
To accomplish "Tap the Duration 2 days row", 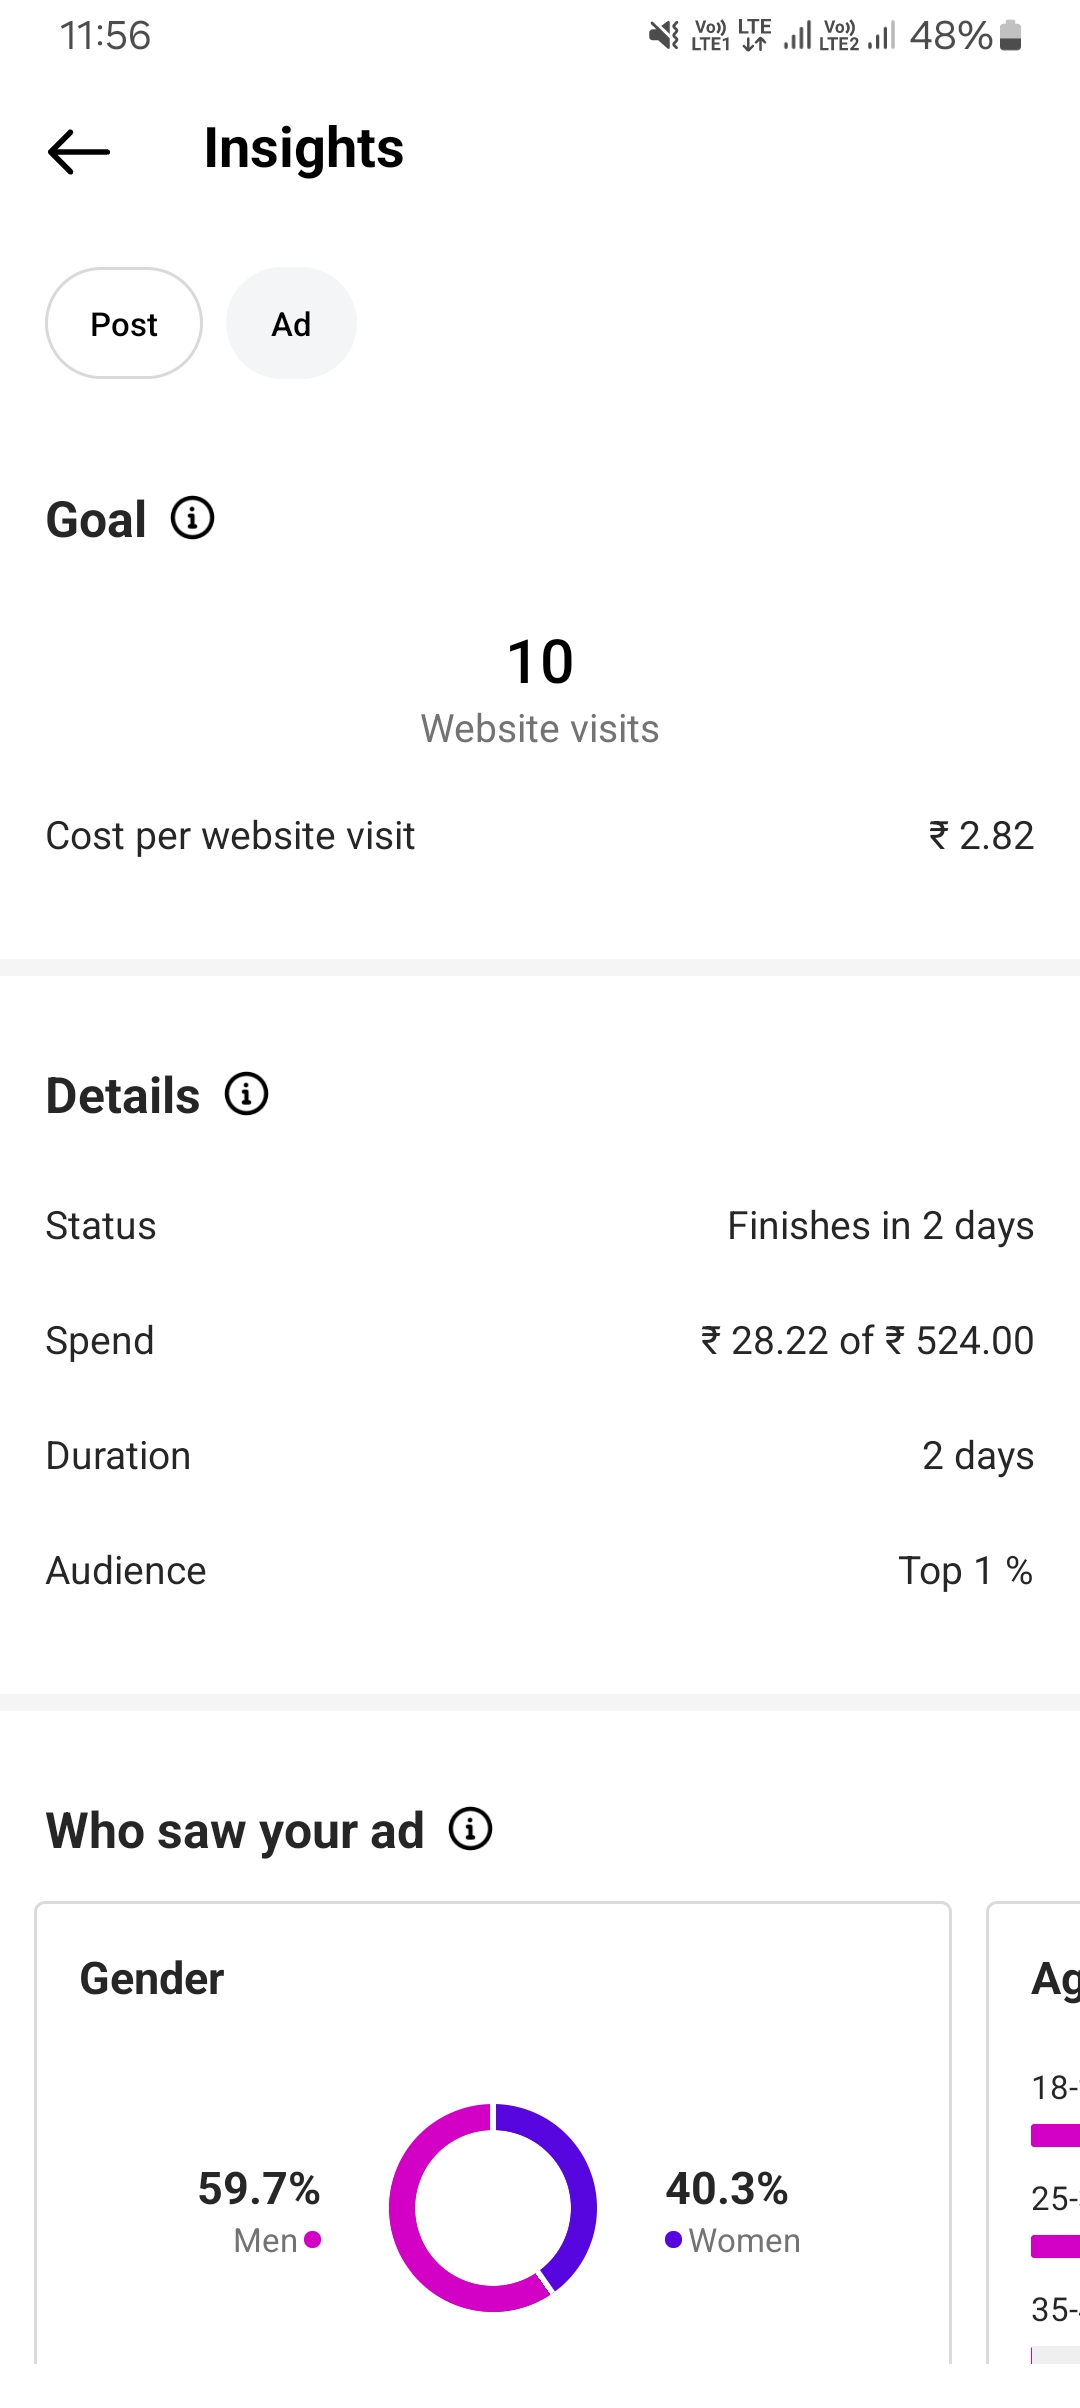I will (540, 1456).
